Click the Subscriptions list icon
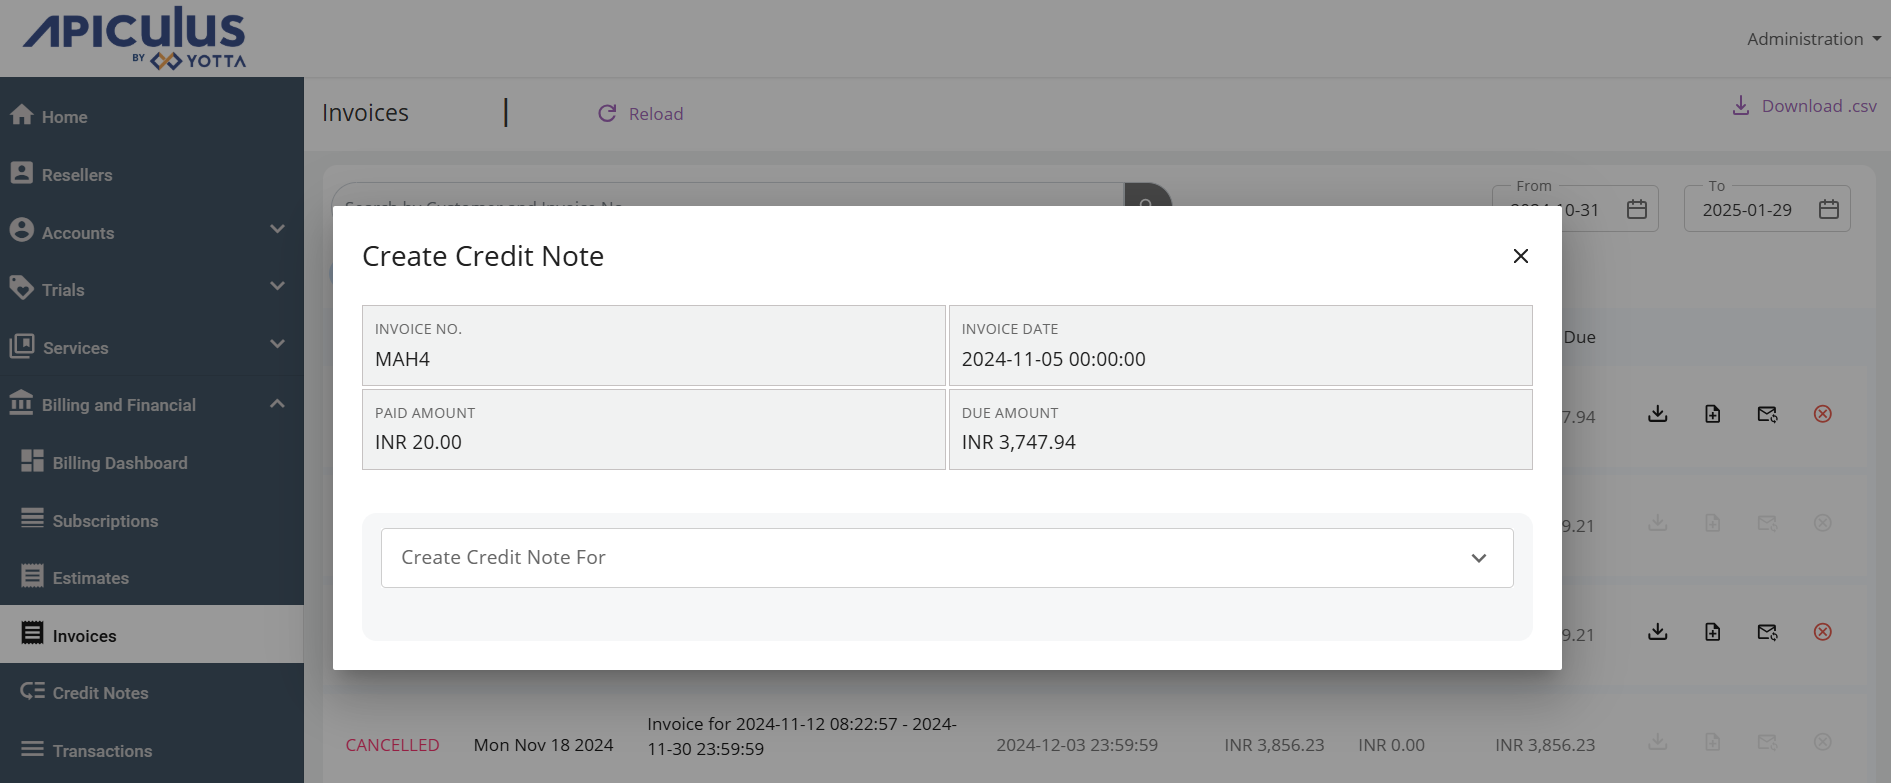1891x783 pixels. [x=33, y=518]
